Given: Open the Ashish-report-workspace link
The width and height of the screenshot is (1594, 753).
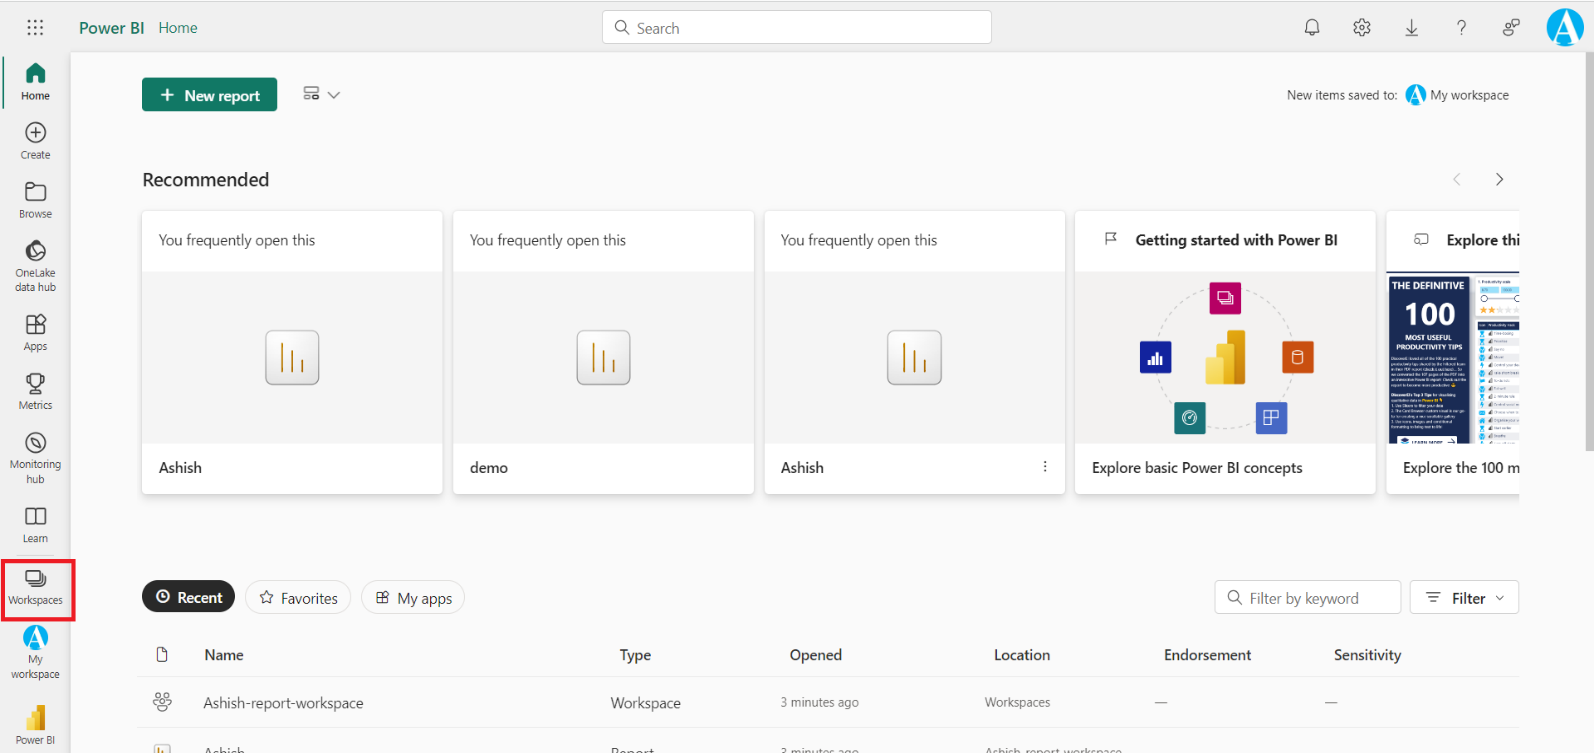Looking at the screenshot, I should [283, 703].
